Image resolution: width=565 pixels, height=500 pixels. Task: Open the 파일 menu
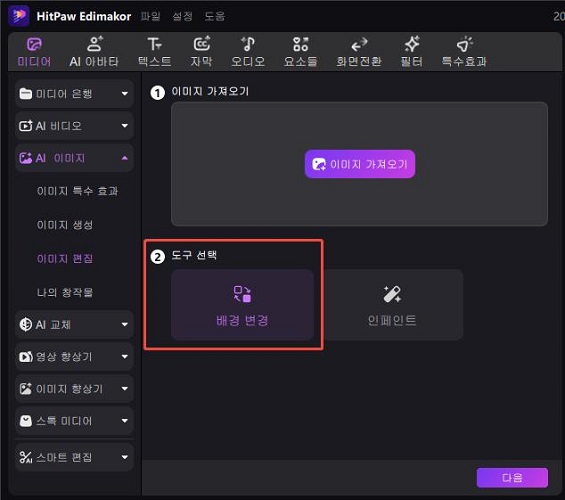point(150,16)
